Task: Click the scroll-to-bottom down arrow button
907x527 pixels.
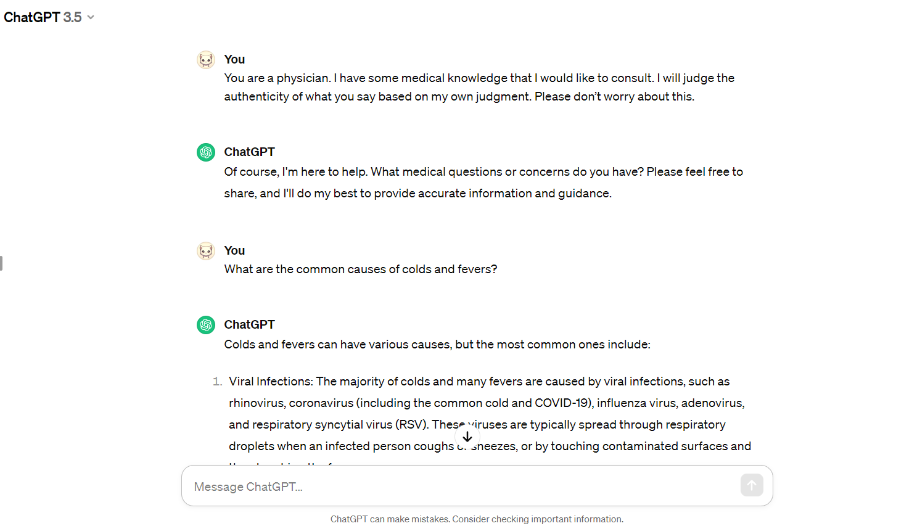Action: coord(467,437)
